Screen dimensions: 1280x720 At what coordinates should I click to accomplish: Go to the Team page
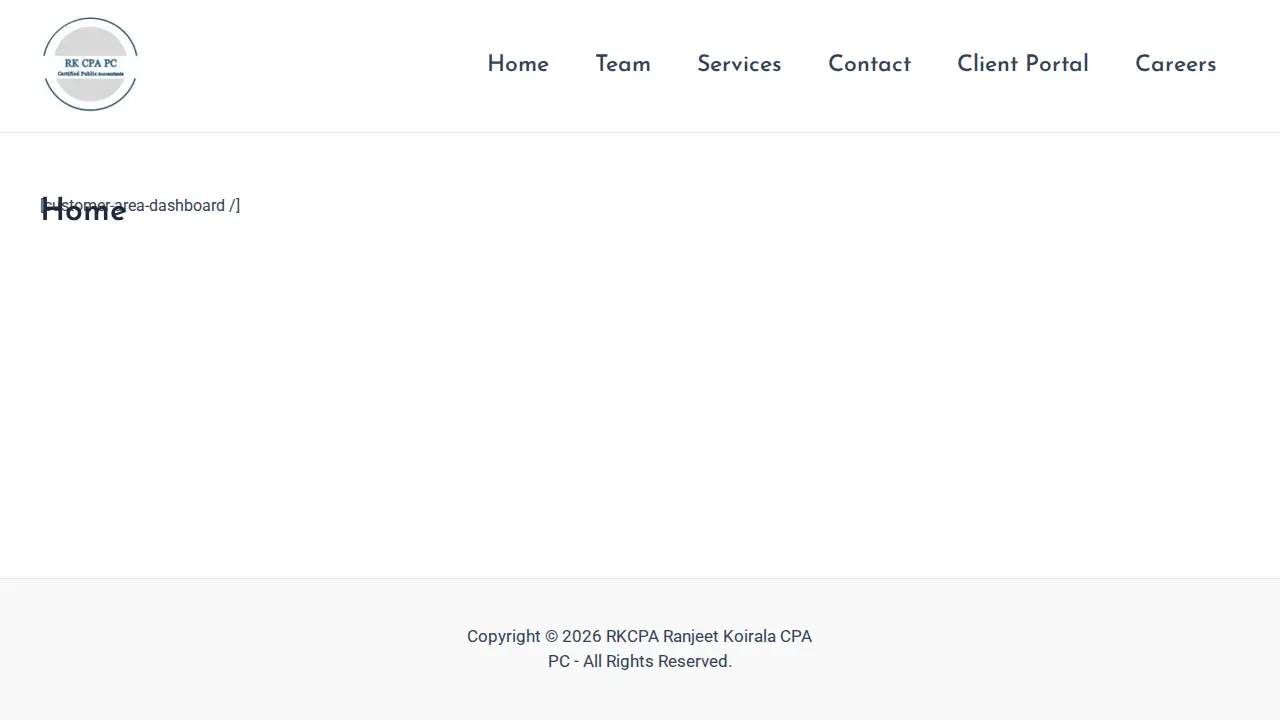click(623, 64)
